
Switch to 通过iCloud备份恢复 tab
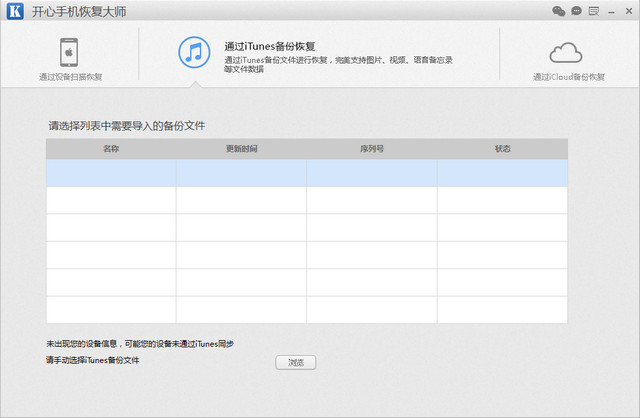[569, 77]
